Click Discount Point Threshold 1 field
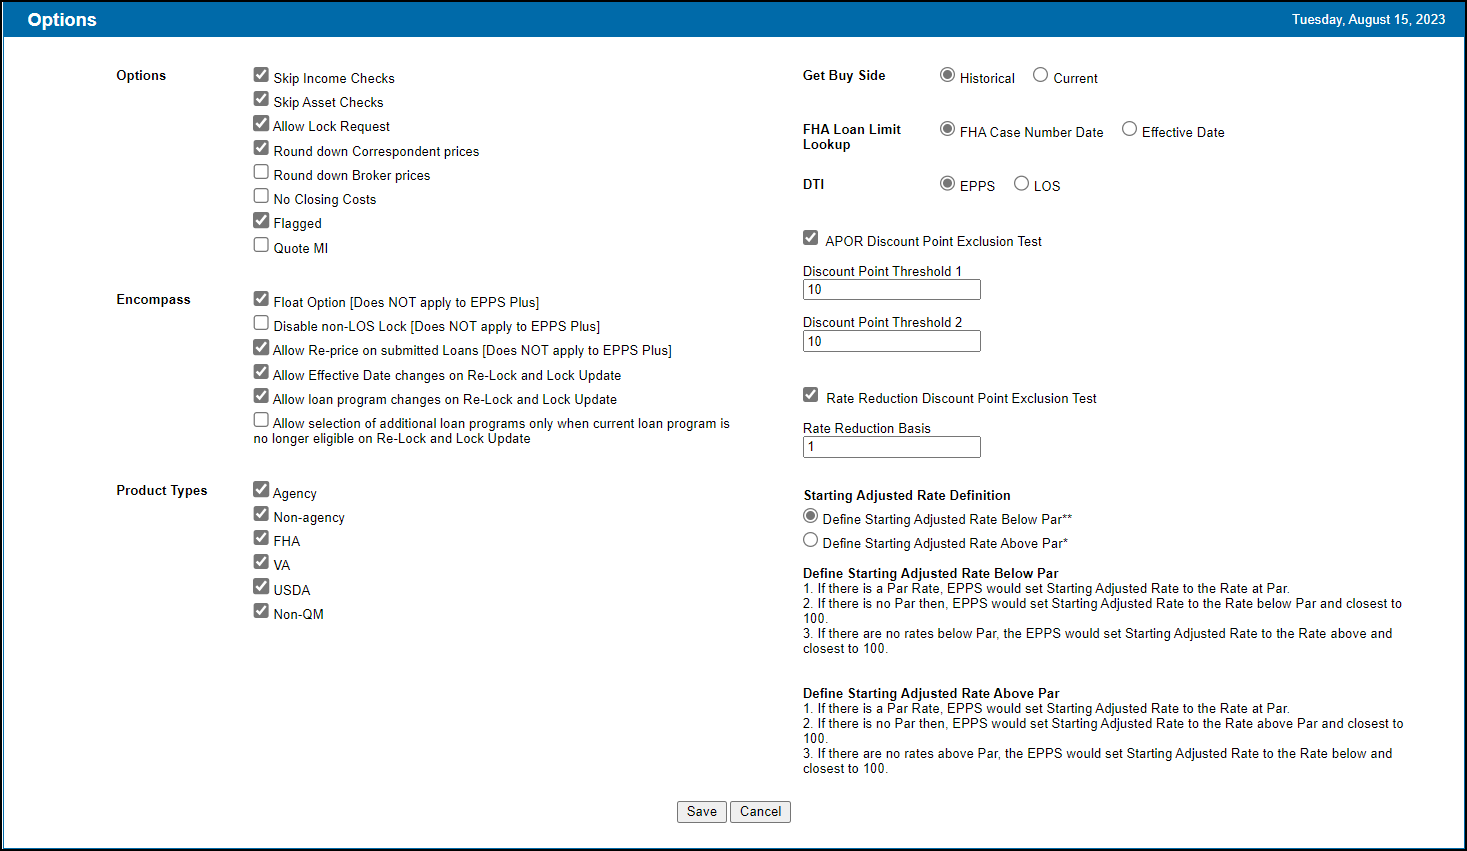 point(892,290)
